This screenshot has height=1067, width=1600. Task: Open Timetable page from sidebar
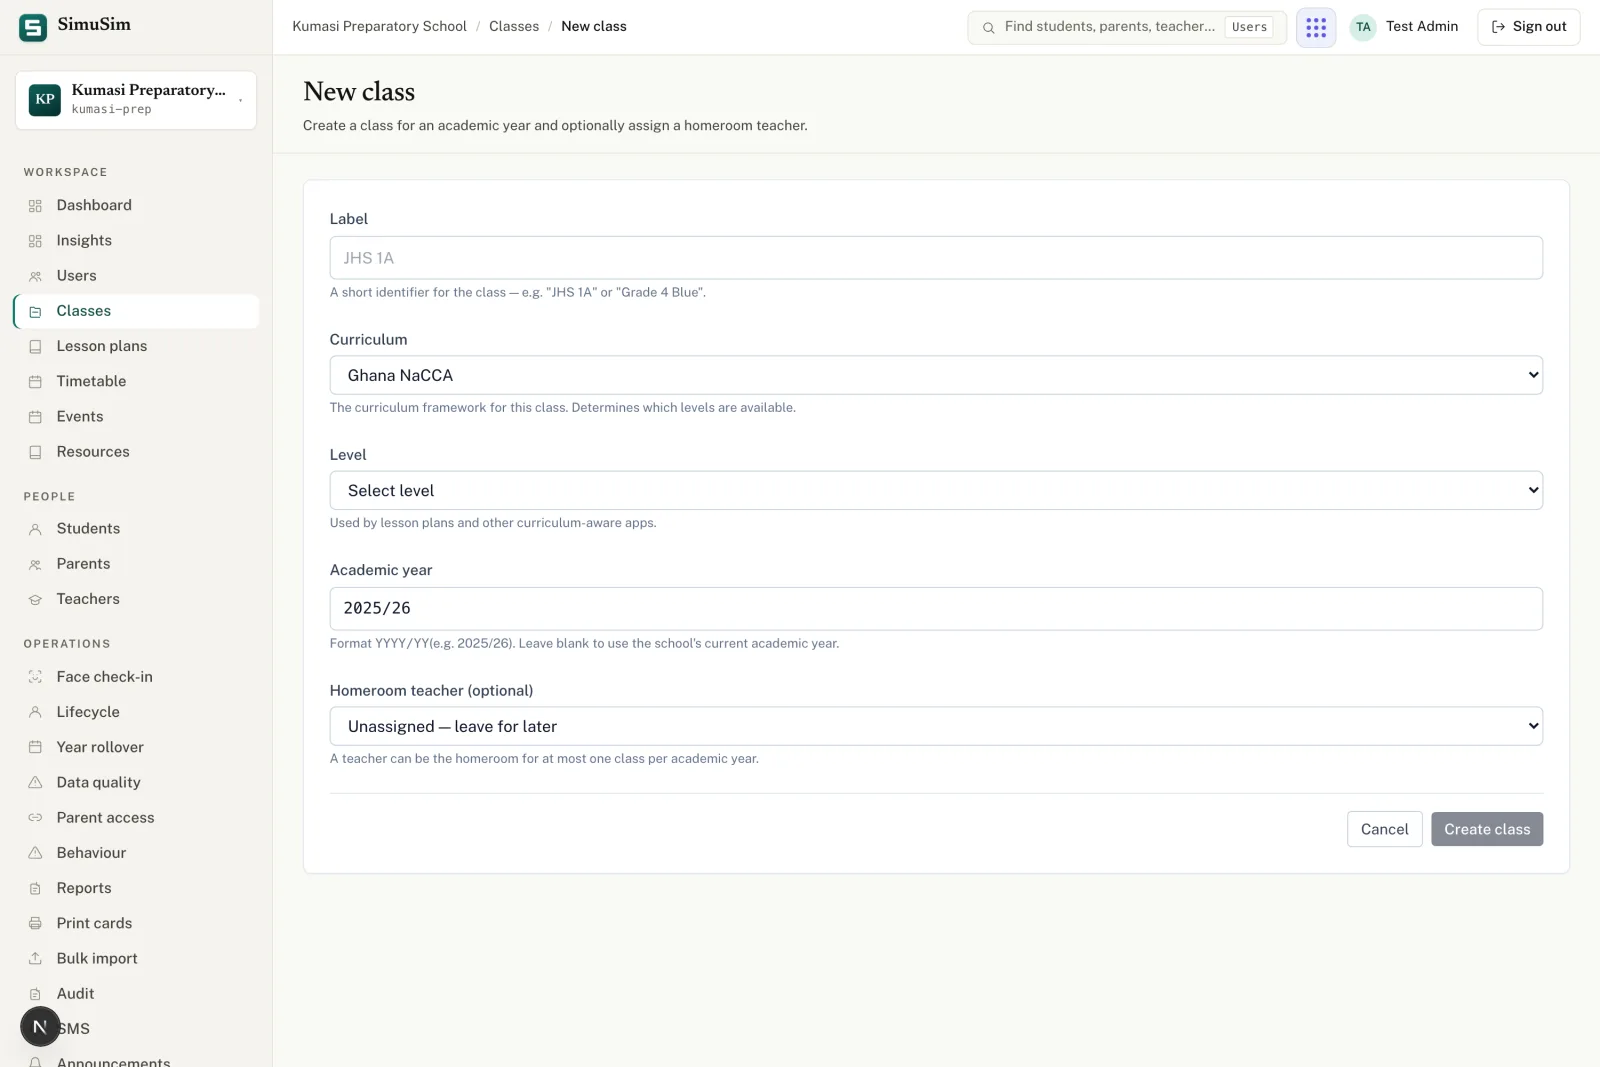click(136, 381)
